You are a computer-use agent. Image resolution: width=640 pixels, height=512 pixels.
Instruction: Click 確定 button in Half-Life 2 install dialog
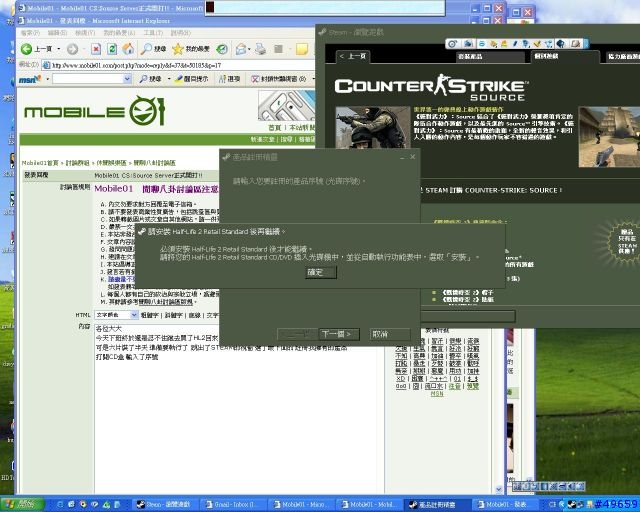tap(321, 272)
